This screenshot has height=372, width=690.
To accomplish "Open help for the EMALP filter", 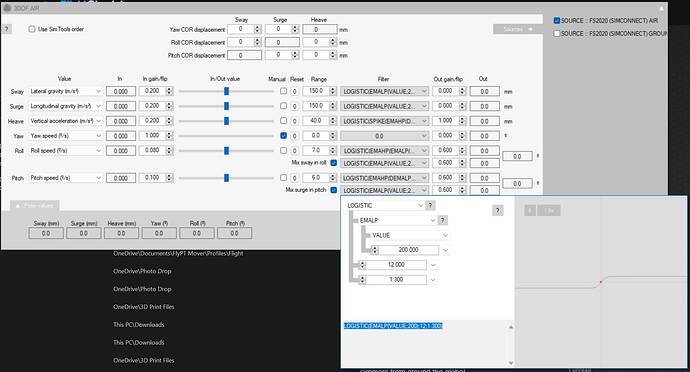I will [x=443, y=220].
